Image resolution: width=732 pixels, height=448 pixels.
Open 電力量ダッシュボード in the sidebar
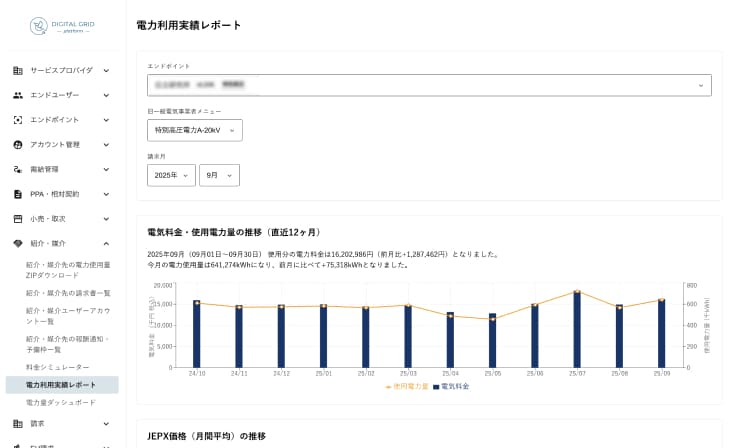61,402
